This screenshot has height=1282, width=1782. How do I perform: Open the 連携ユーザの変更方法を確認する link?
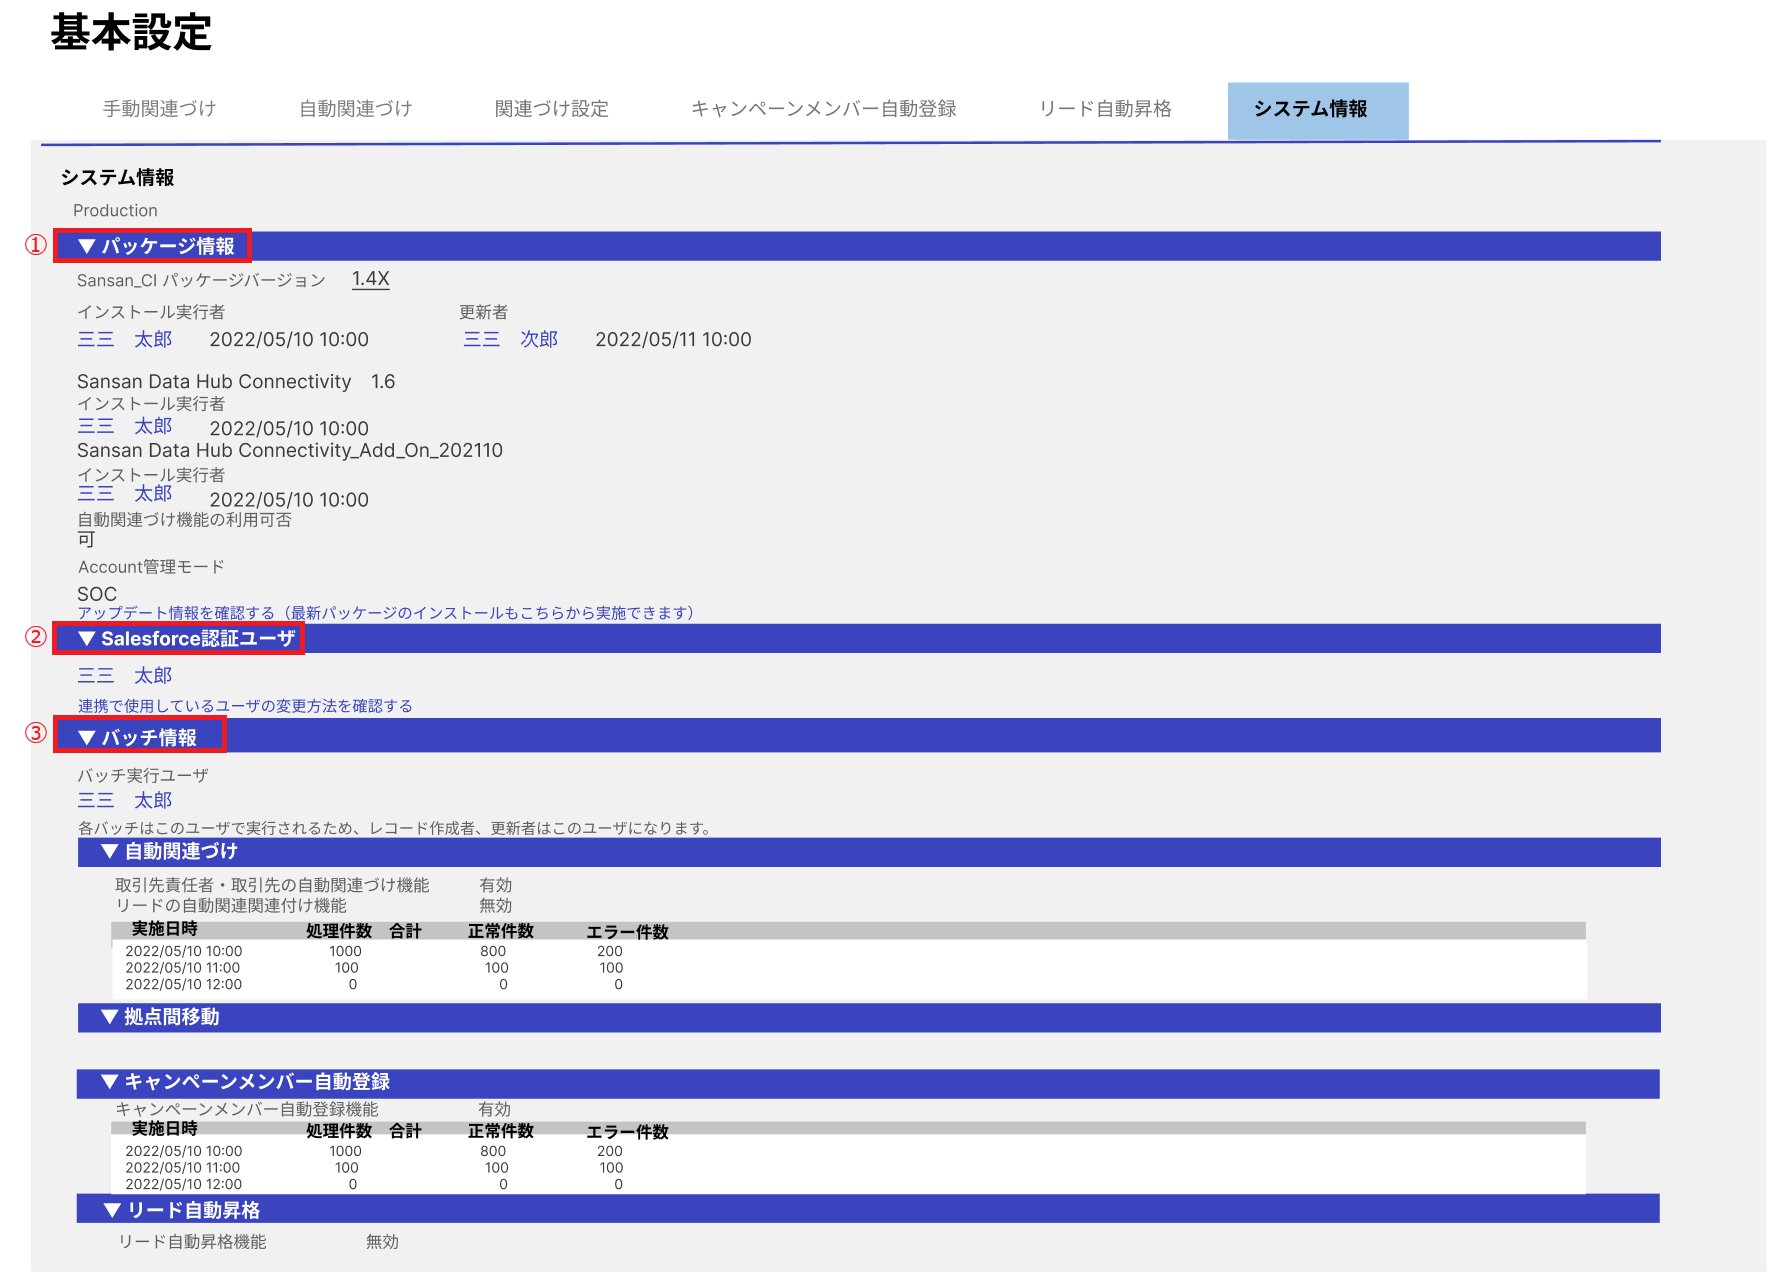tap(245, 706)
